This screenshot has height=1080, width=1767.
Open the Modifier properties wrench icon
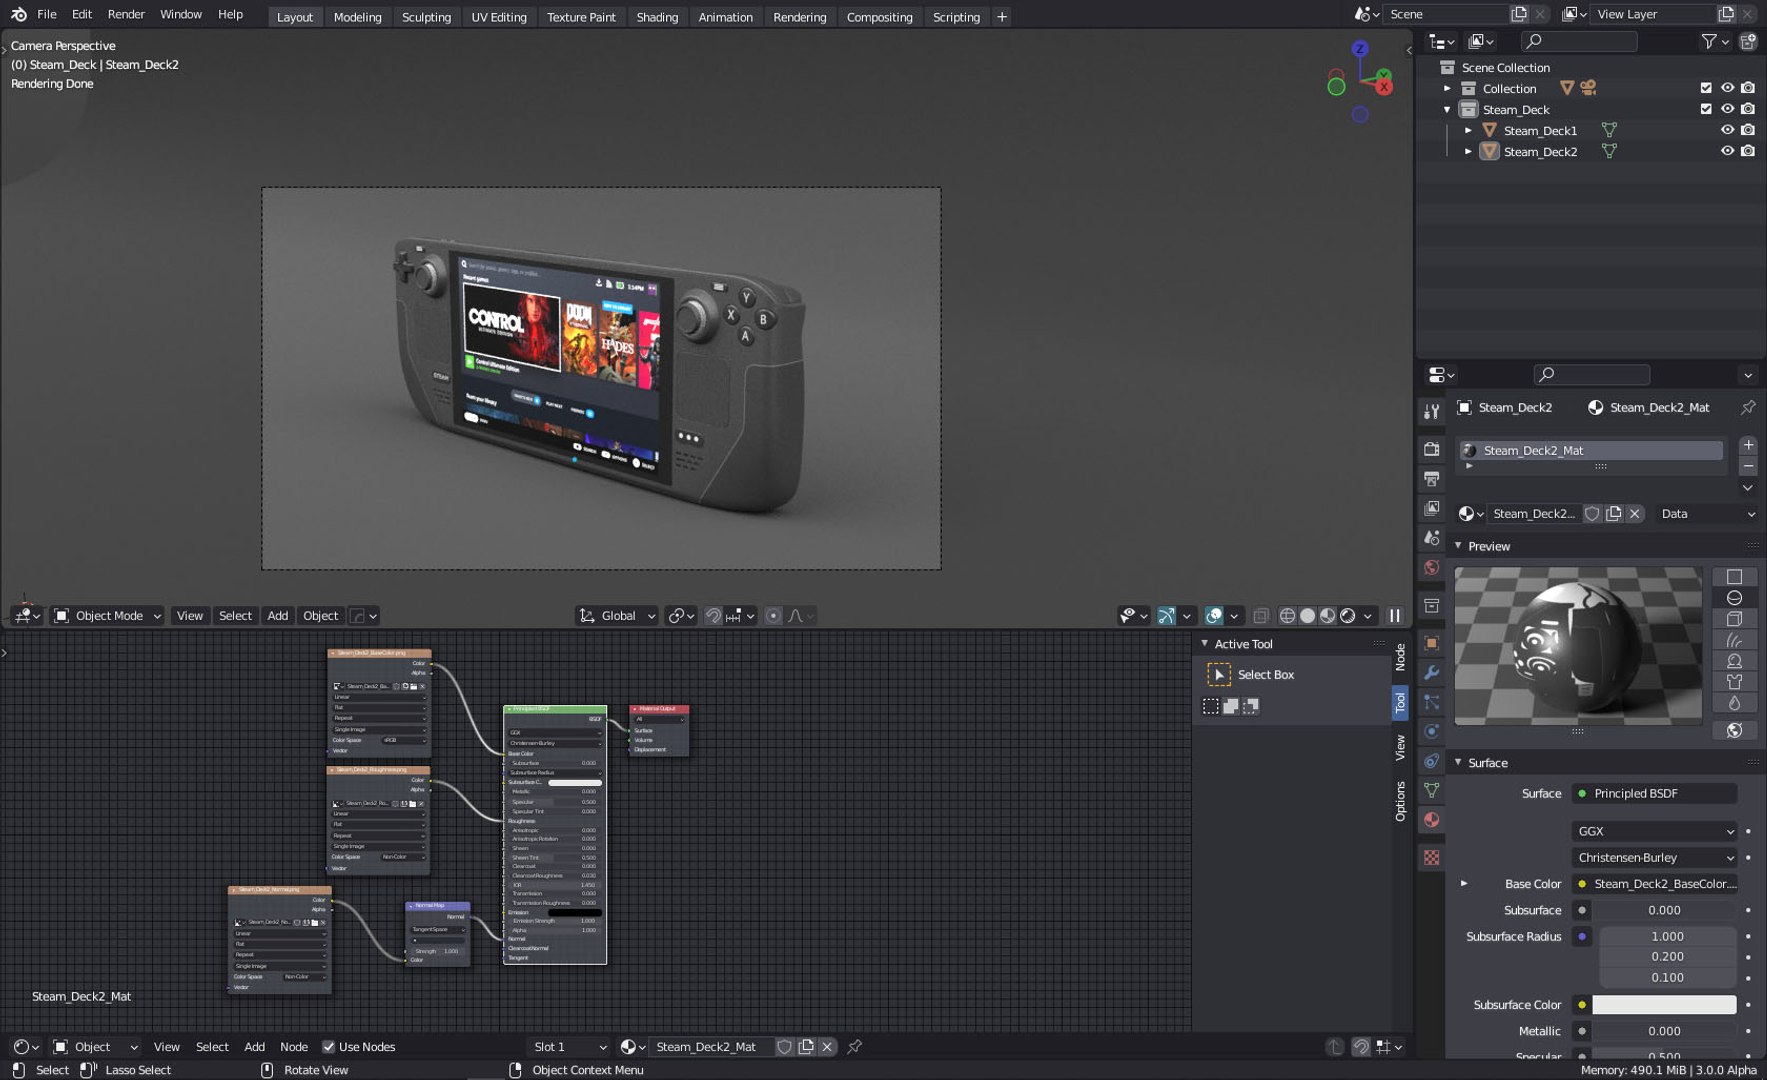click(x=1432, y=672)
